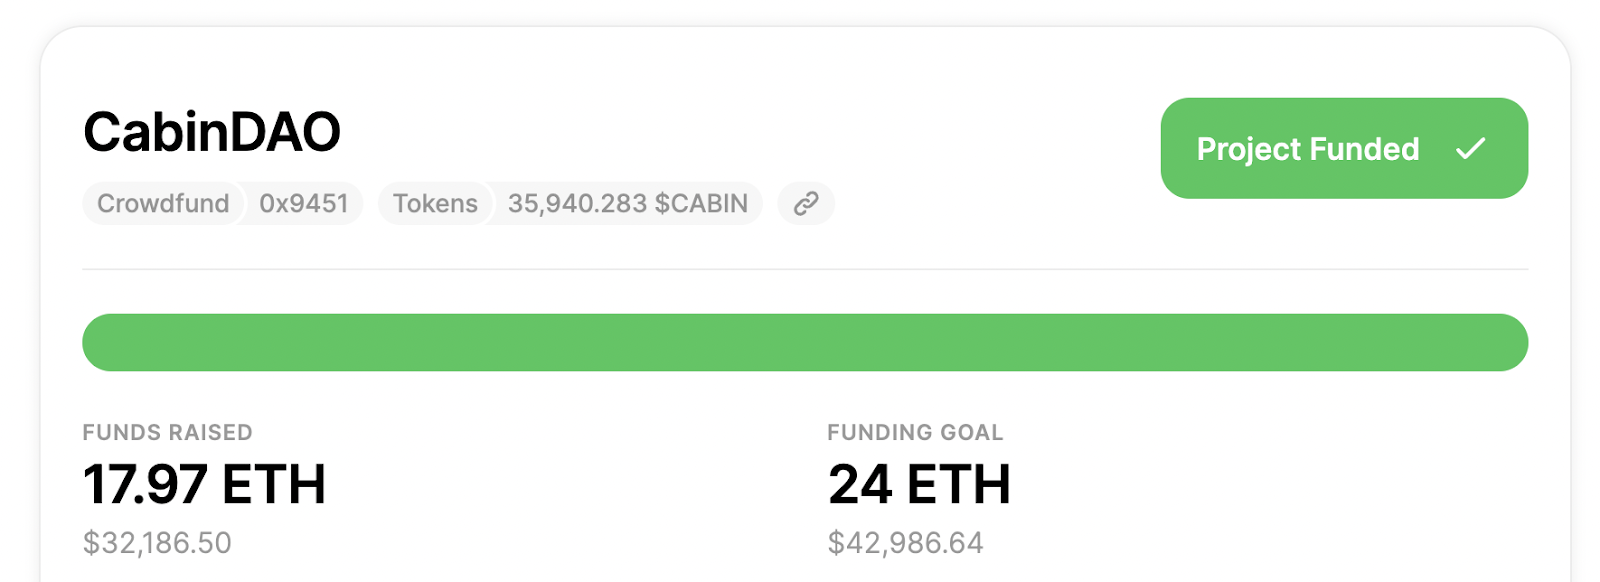Screen dimensions: 1600x582
Task: Click the ETH unit beside 24
Action: pyautogui.click(x=959, y=485)
